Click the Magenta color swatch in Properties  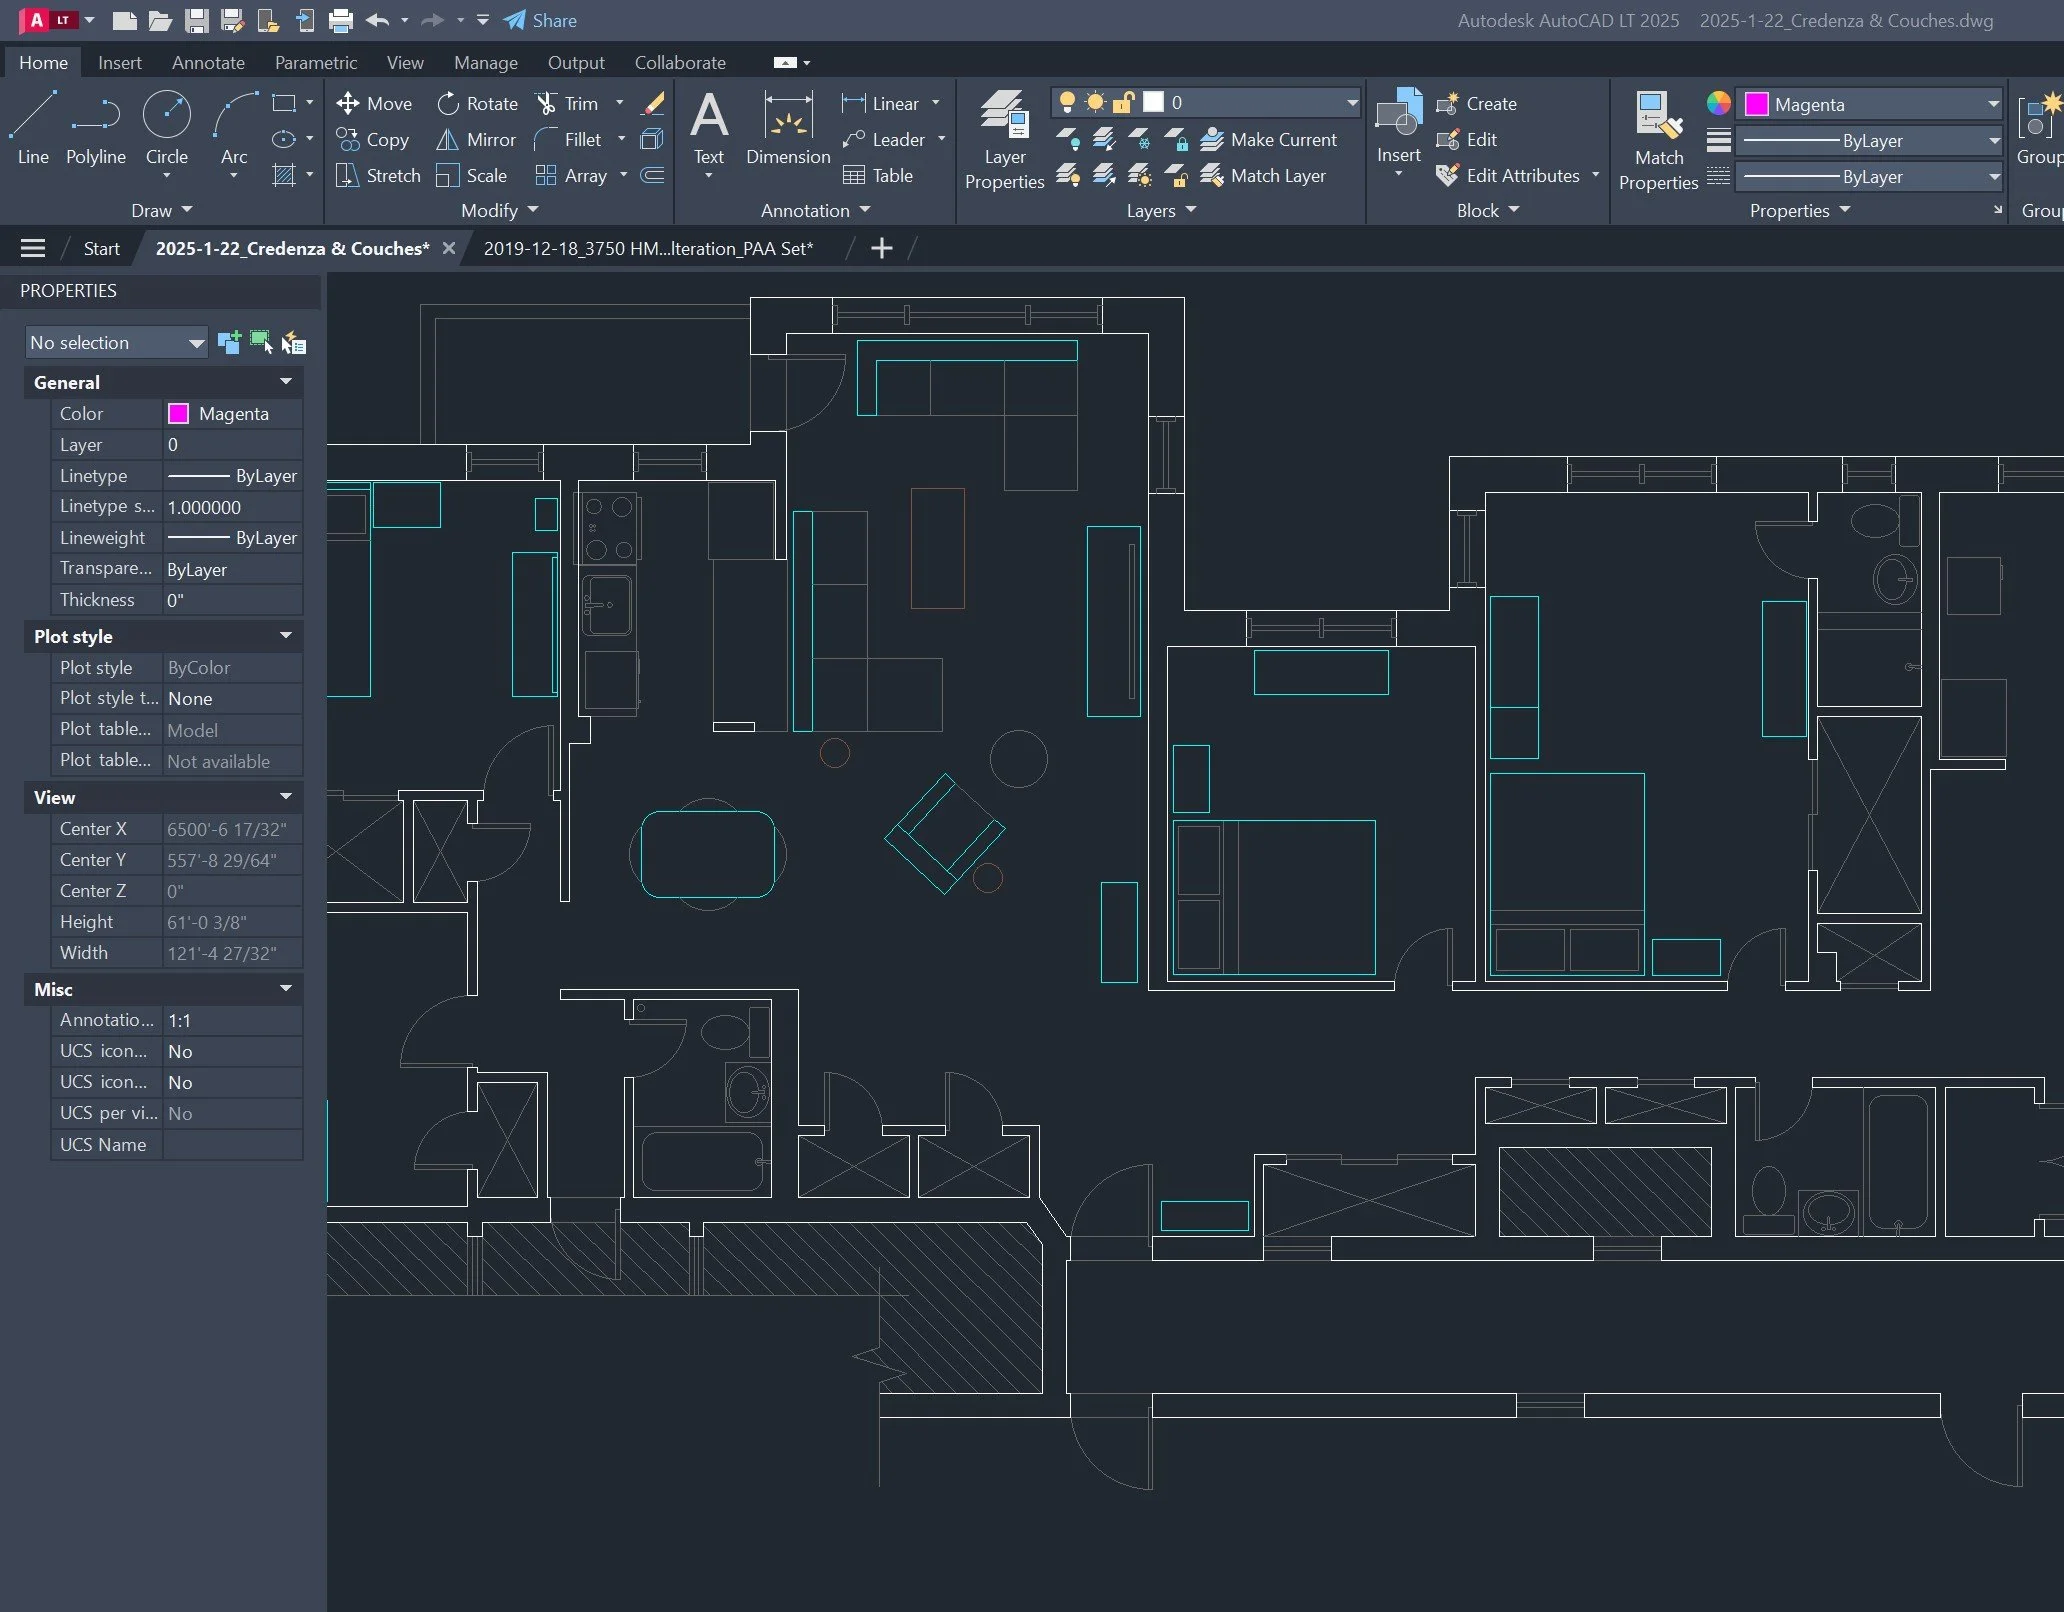179,414
